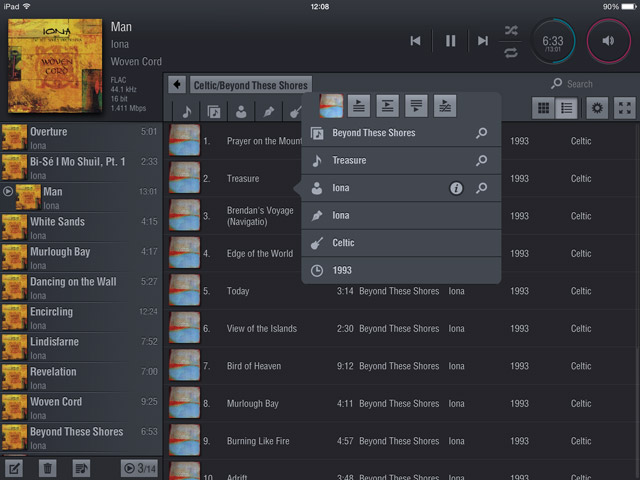Toggle shuffle playback

511,30
